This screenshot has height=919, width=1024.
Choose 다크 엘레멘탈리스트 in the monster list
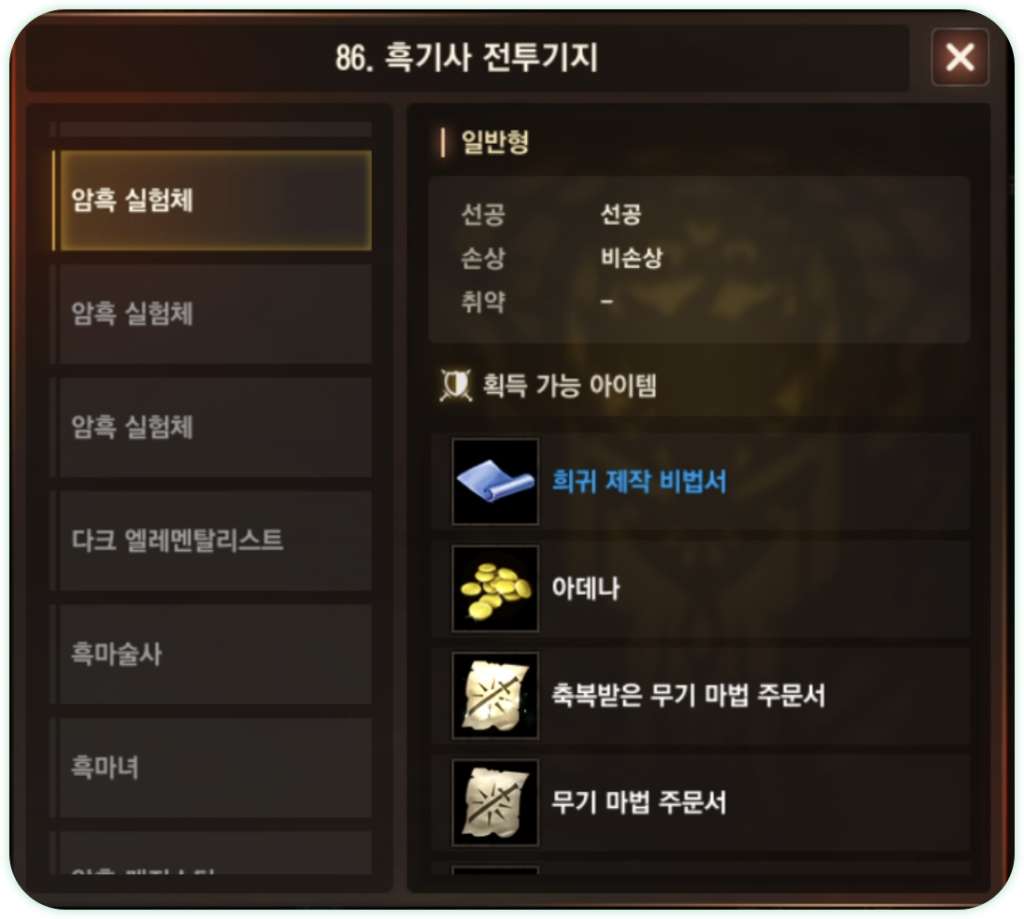pyautogui.click(x=212, y=541)
